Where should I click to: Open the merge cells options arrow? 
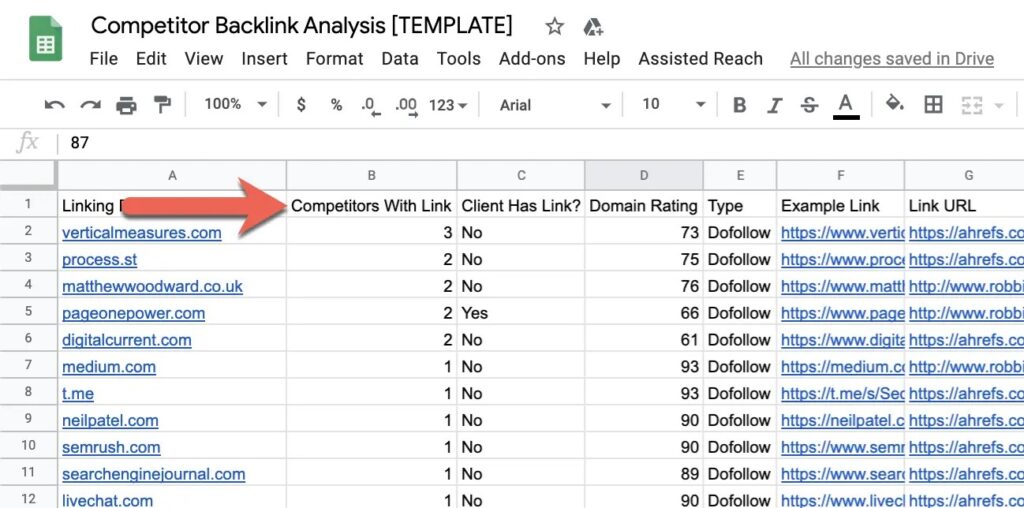point(997,105)
